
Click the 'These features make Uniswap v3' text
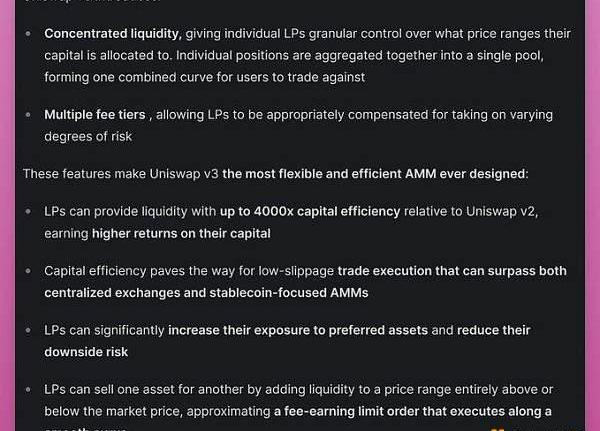point(120,173)
